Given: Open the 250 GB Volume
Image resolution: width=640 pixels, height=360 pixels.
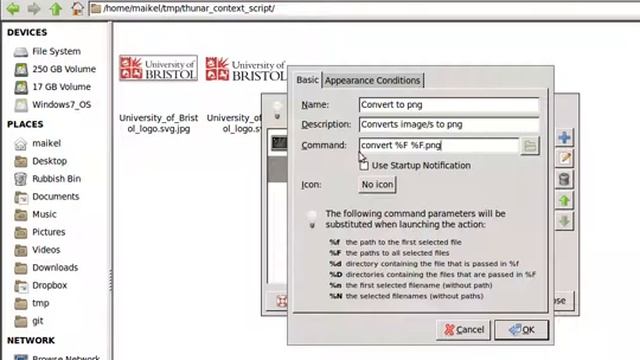Looking at the screenshot, I should pyautogui.click(x=64, y=69).
